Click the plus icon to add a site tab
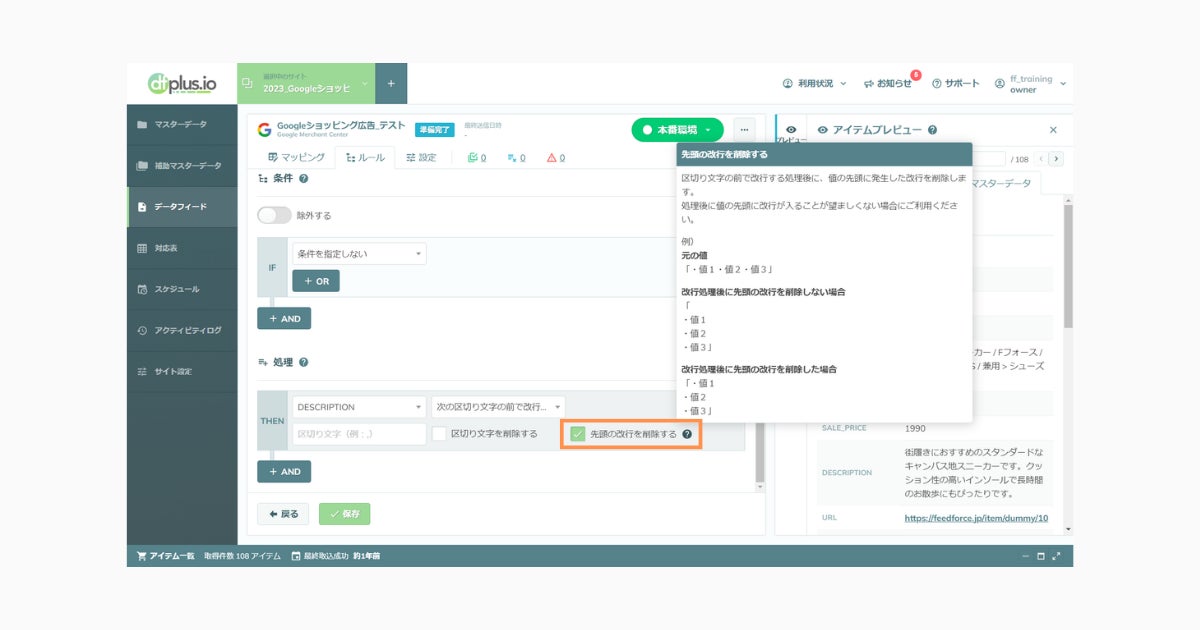 point(391,84)
